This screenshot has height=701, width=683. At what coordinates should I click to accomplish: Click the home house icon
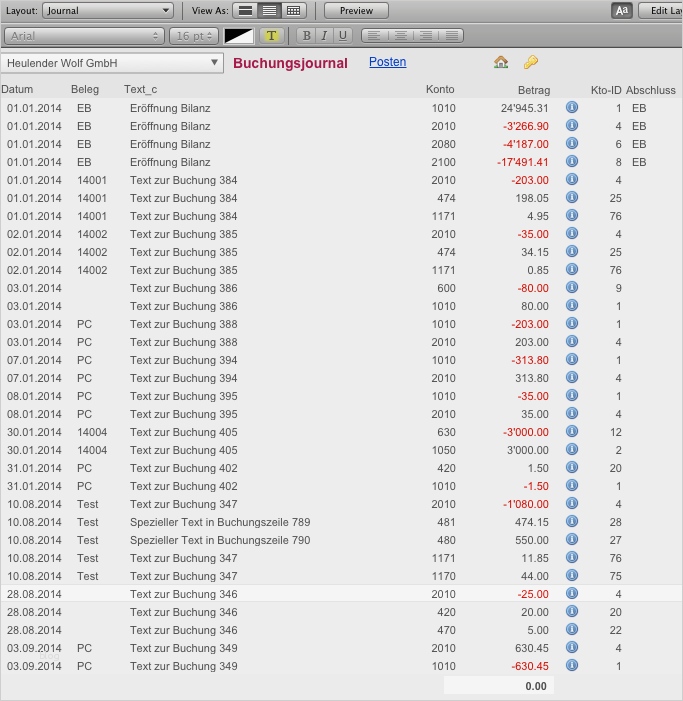pyautogui.click(x=501, y=62)
